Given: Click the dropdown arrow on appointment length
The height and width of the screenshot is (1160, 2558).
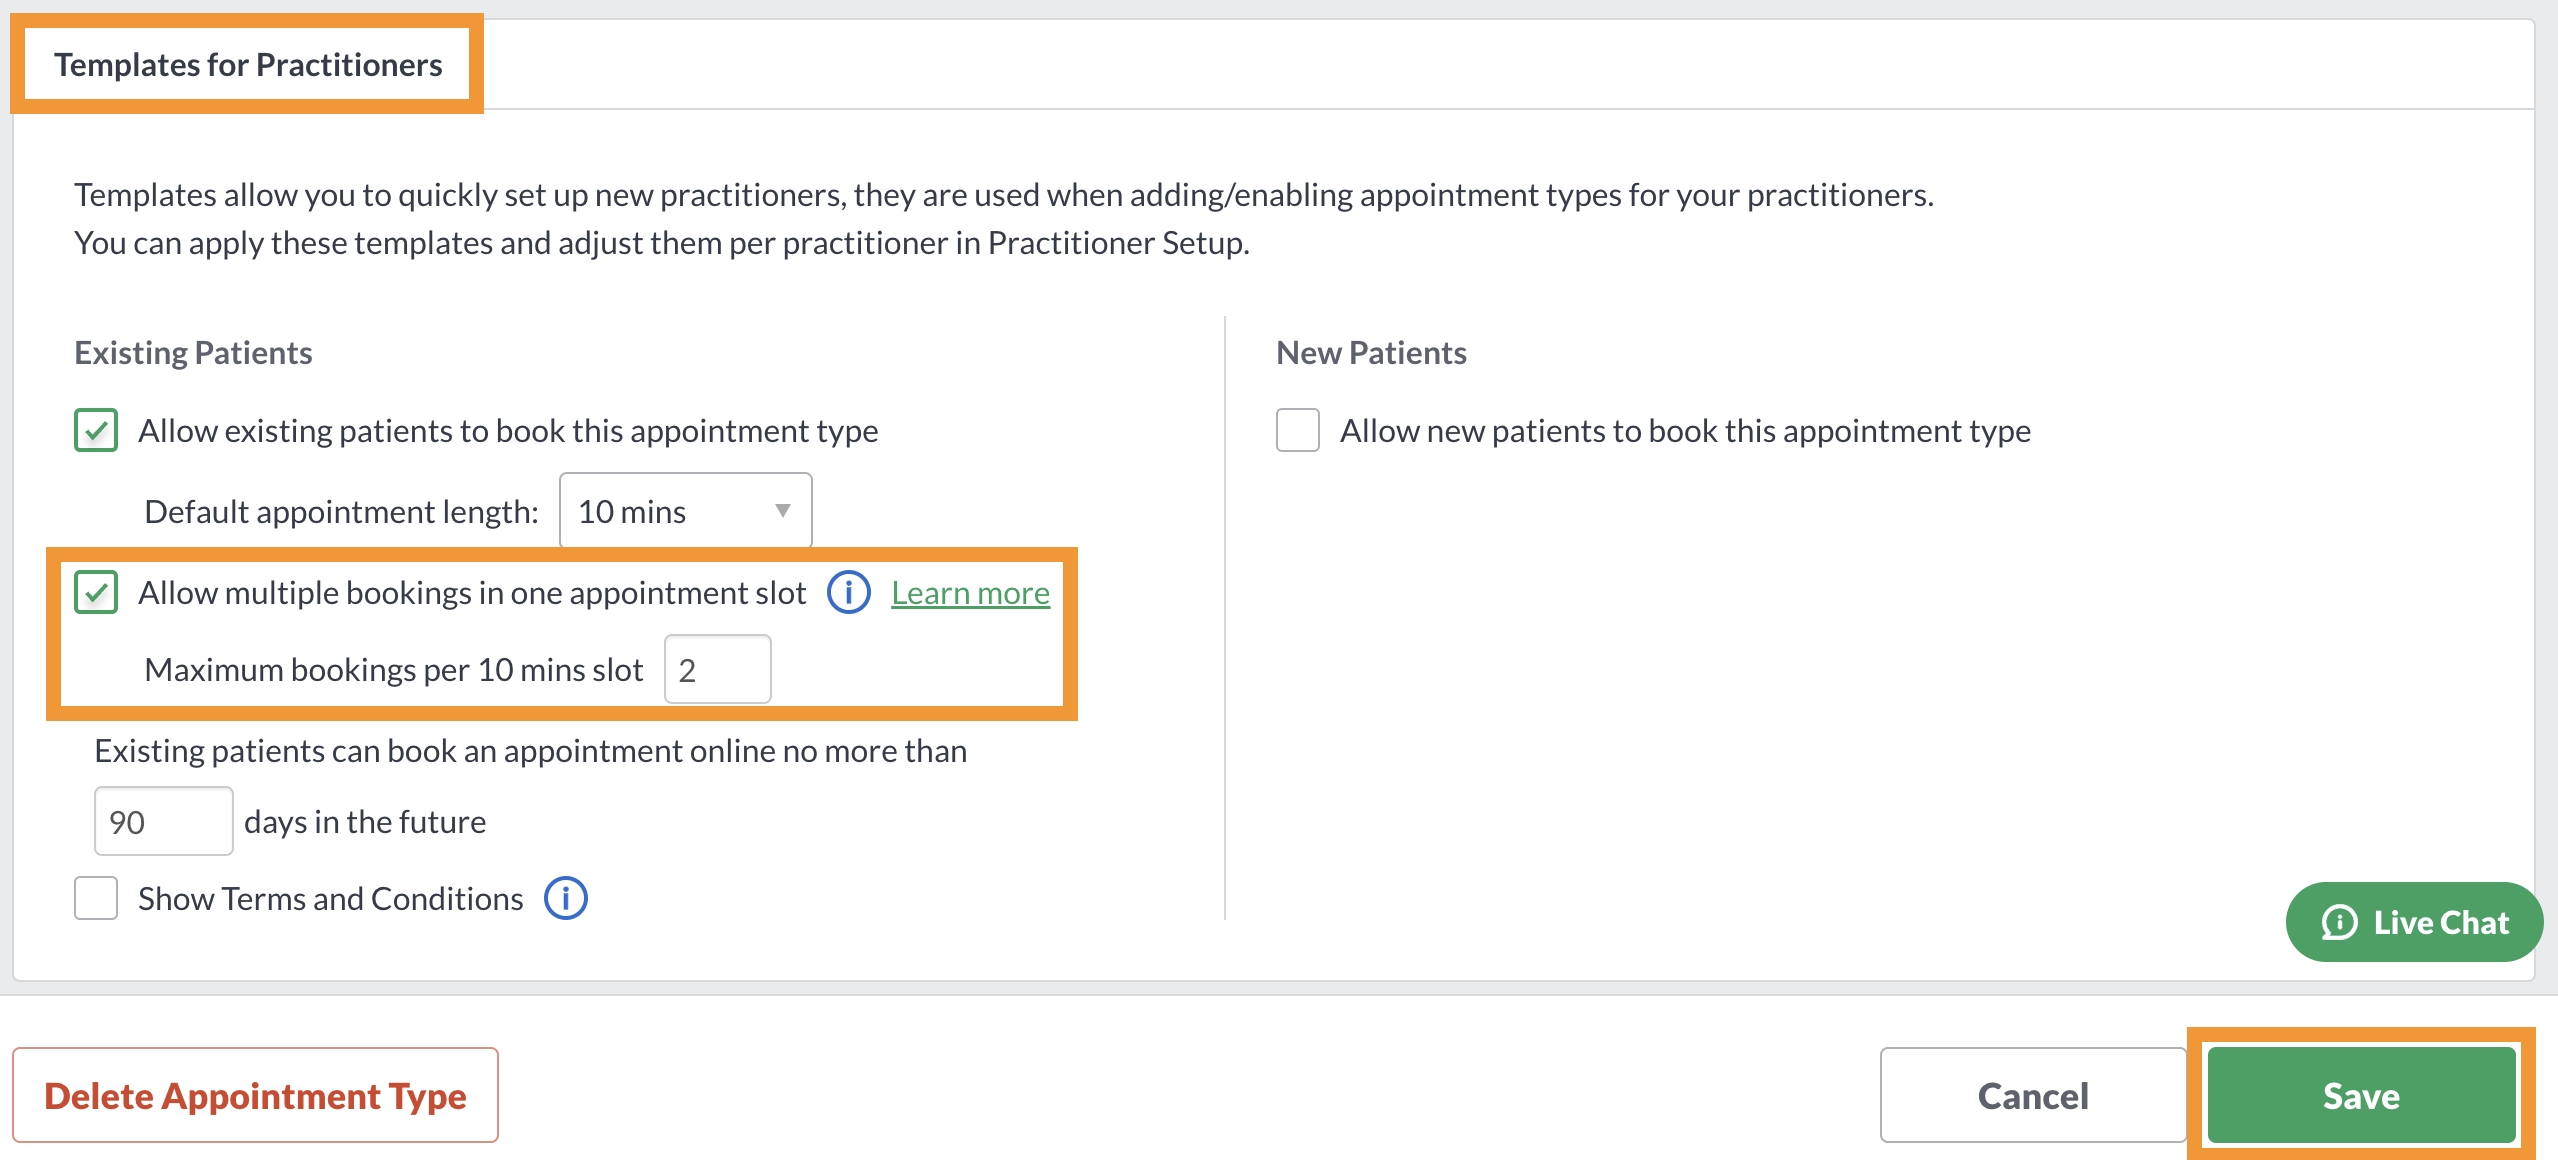Looking at the screenshot, I should coord(782,511).
